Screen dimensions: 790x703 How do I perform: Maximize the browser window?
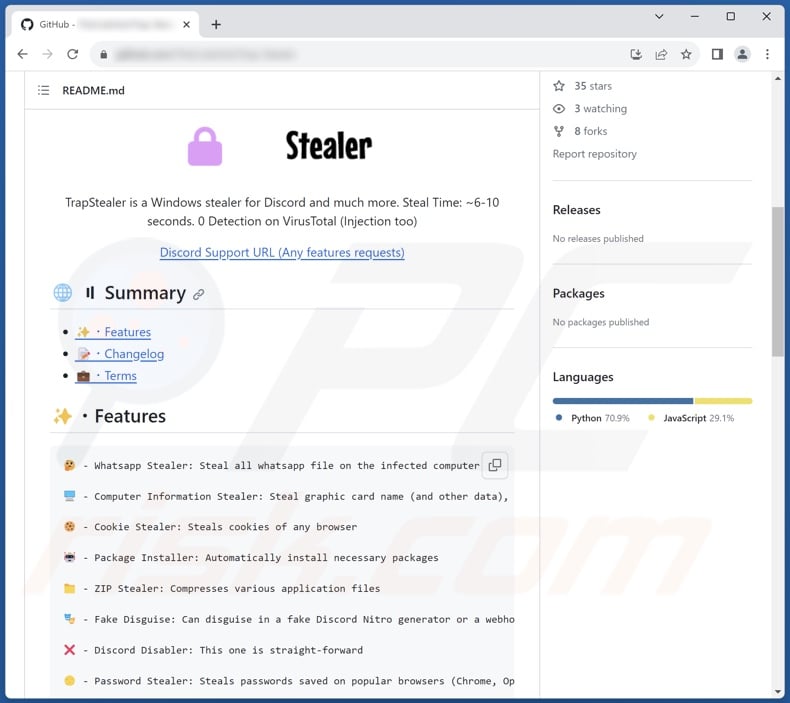[x=731, y=17]
